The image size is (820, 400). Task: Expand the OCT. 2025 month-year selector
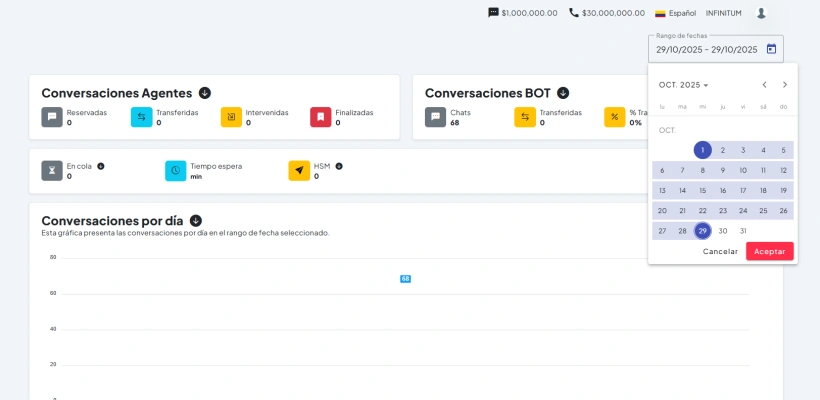[x=683, y=85]
